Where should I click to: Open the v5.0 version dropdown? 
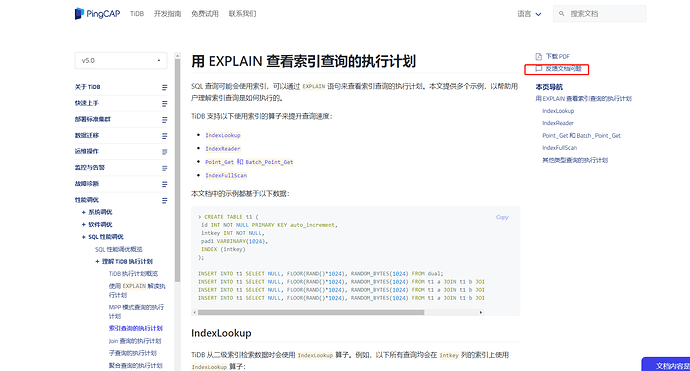tap(121, 61)
